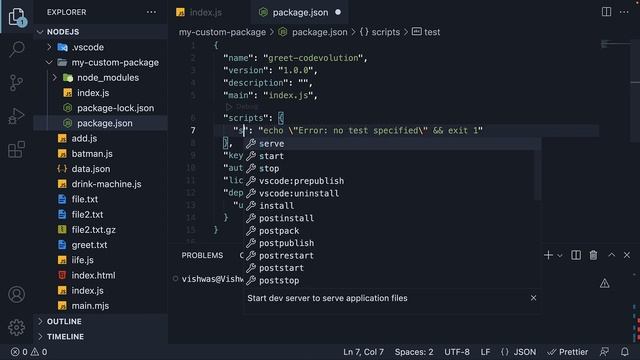Open main.mjs in explorer
This screenshot has width=640, height=360.
click(x=100, y=306)
